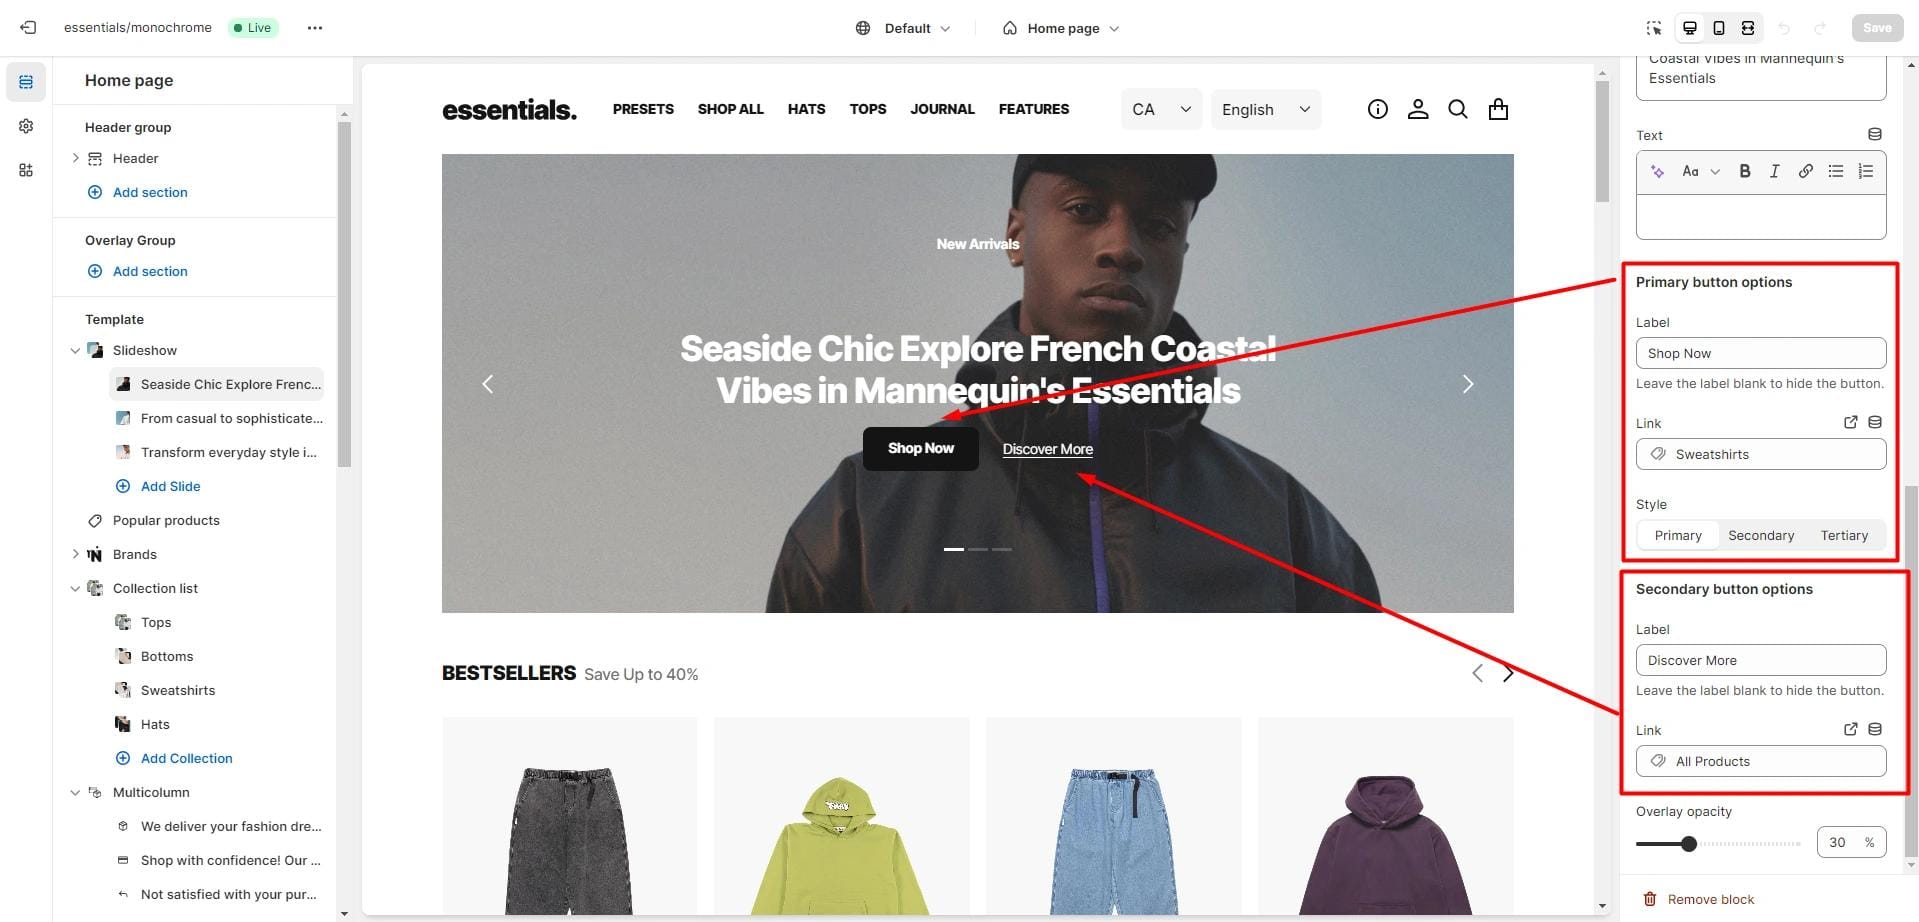
Task: Click the primary button Label input field
Action: click(1761, 353)
